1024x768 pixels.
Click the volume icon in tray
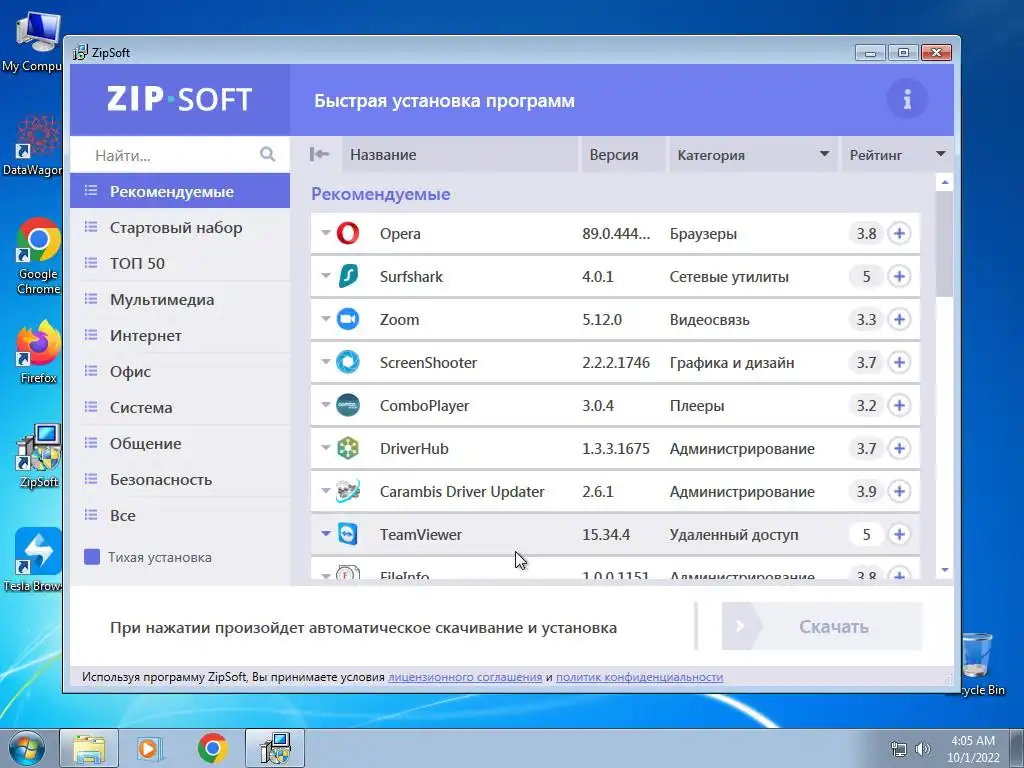(x=923, y=749)
